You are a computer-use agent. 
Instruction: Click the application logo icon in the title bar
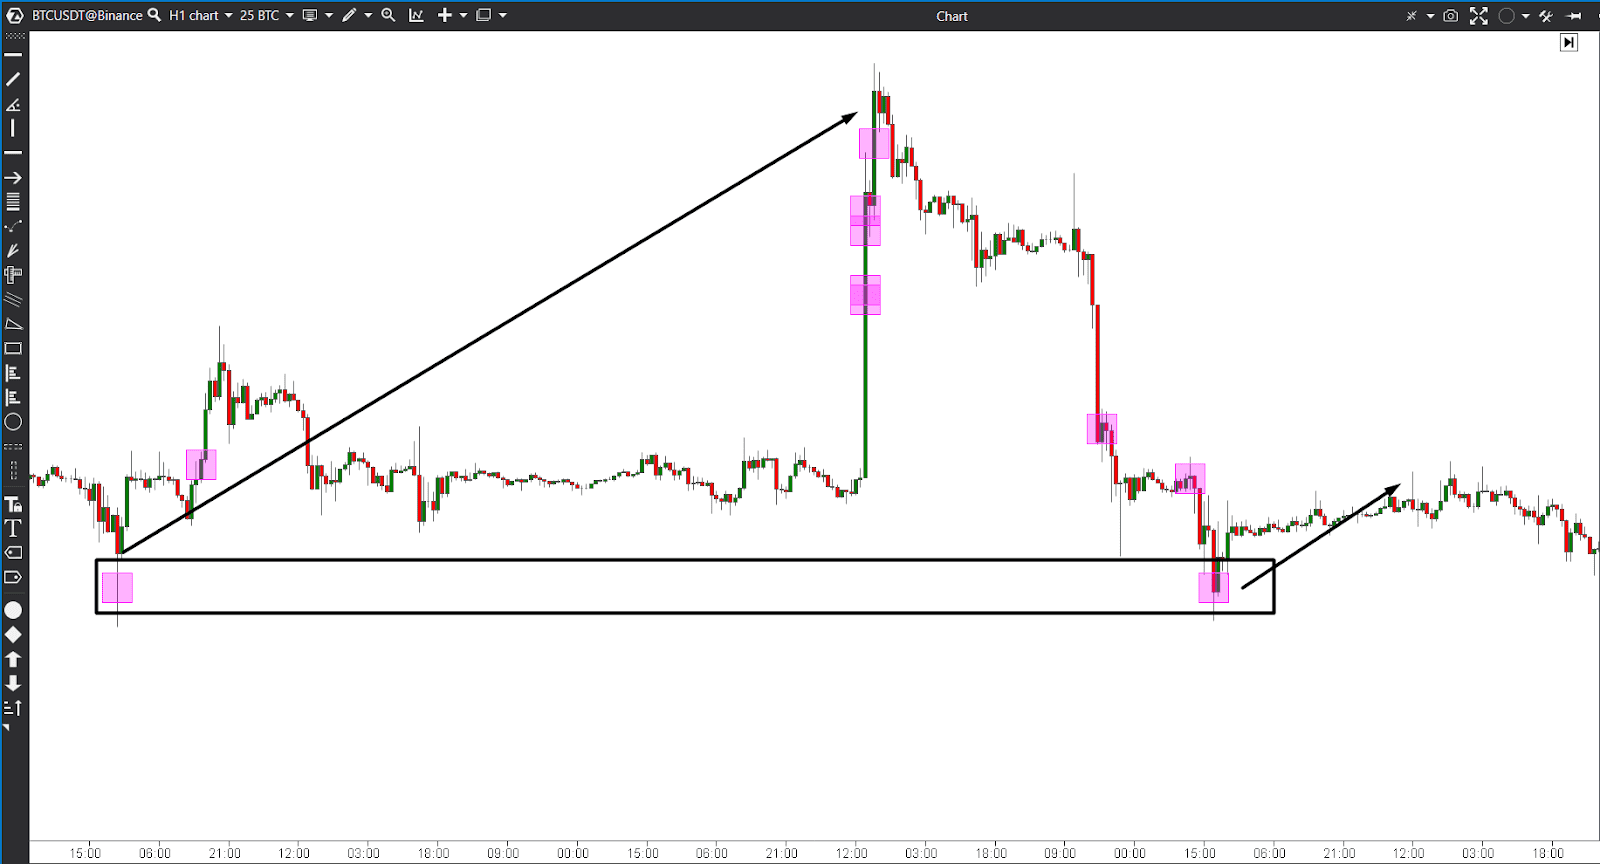pos(14,15)
